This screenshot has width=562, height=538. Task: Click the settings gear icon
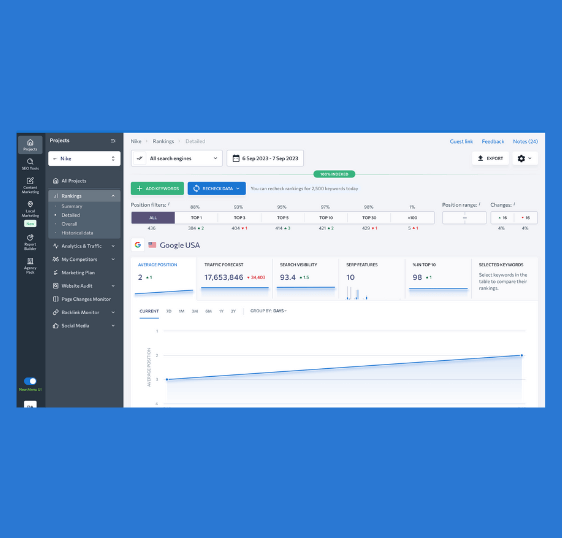(521, 158)
